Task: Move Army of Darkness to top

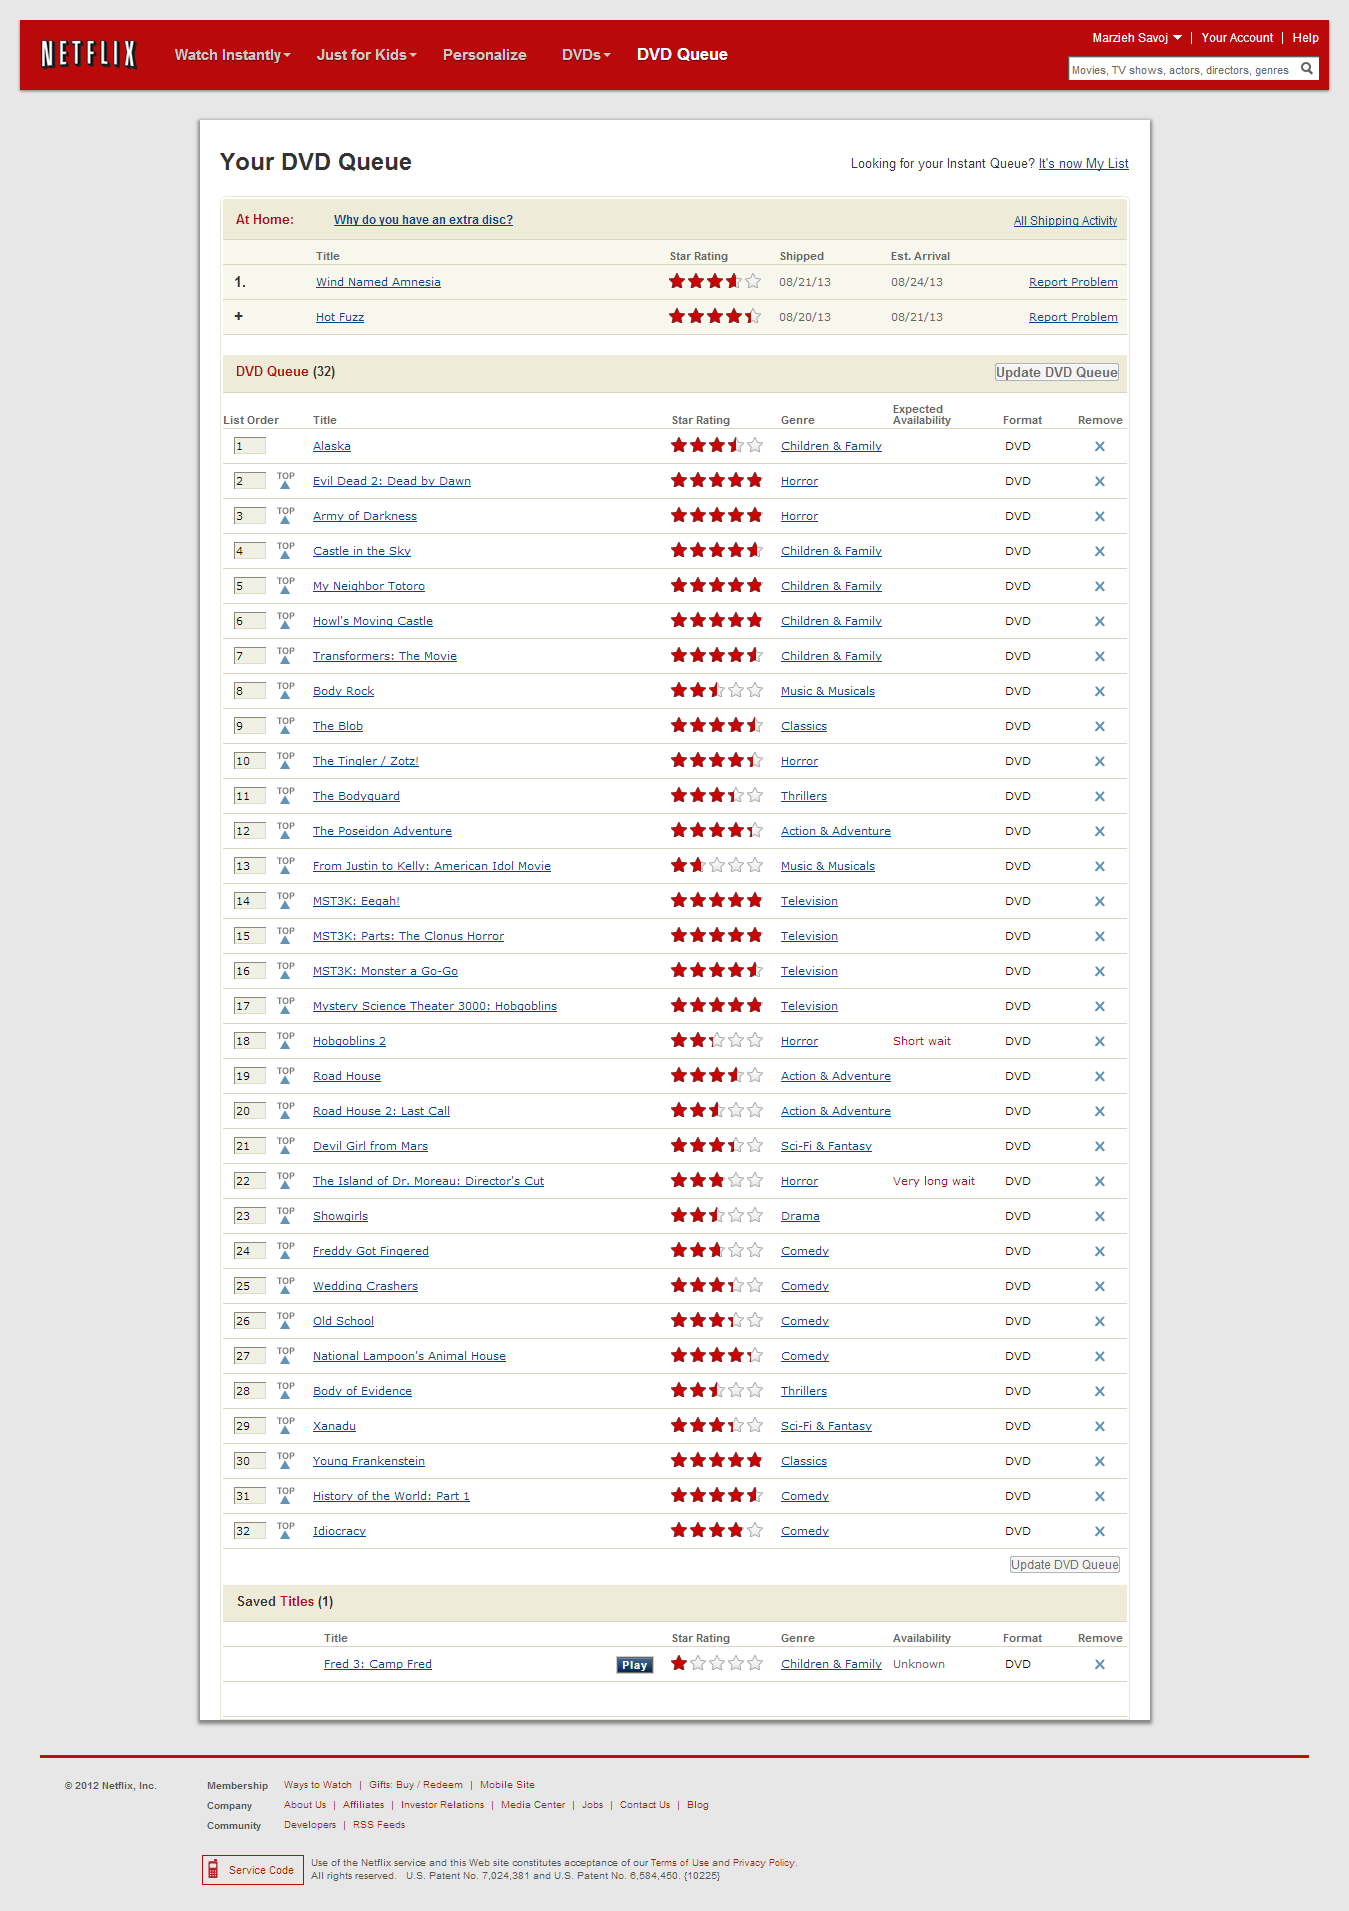Action: (x=286, y=515)
